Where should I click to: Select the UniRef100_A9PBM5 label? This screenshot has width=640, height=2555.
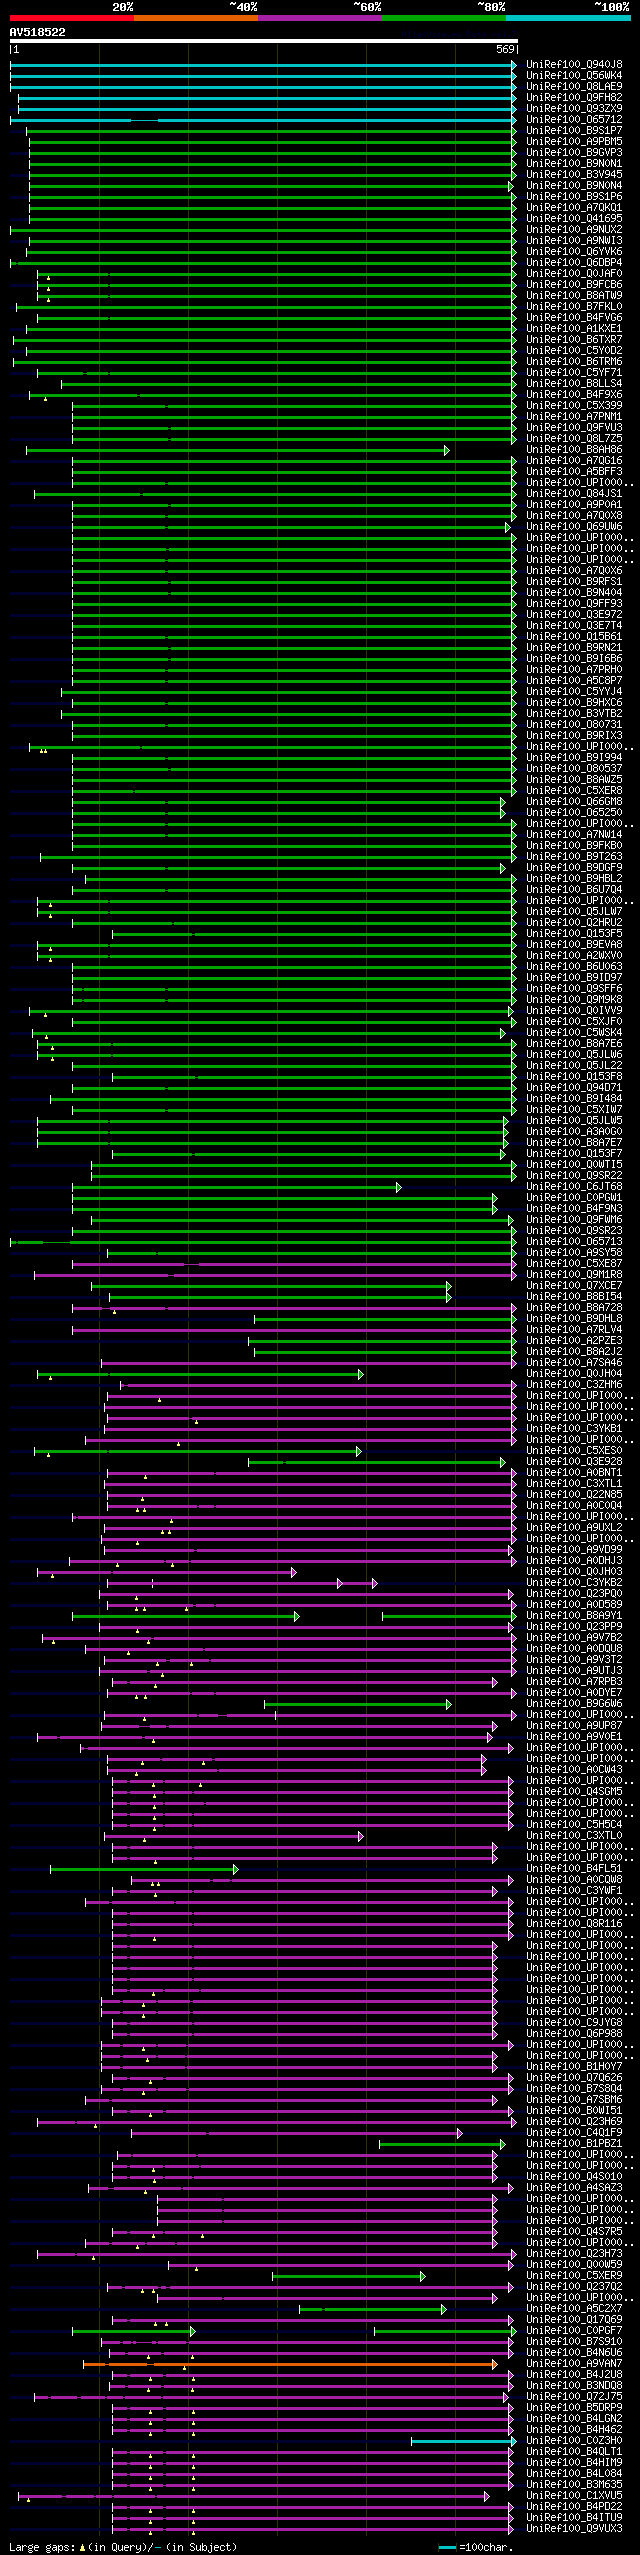[x=574, y=142]
